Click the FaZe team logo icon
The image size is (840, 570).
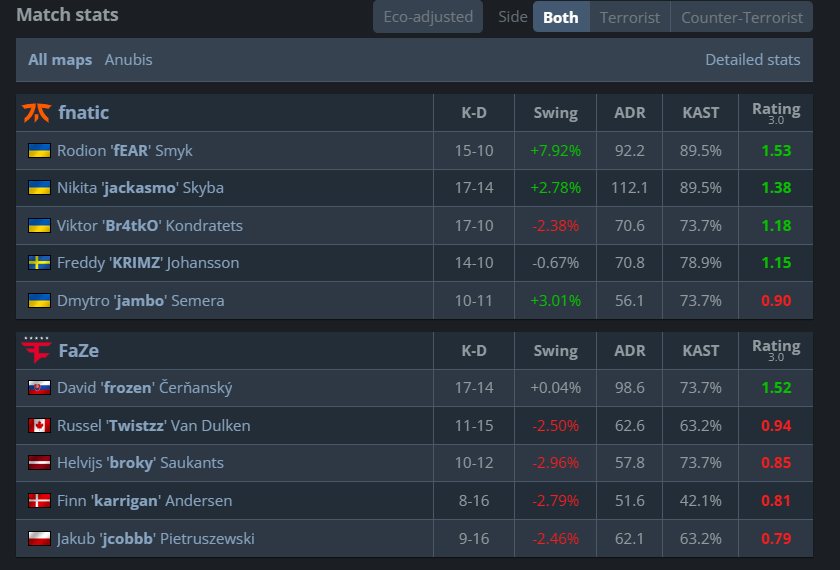[36, 350]
